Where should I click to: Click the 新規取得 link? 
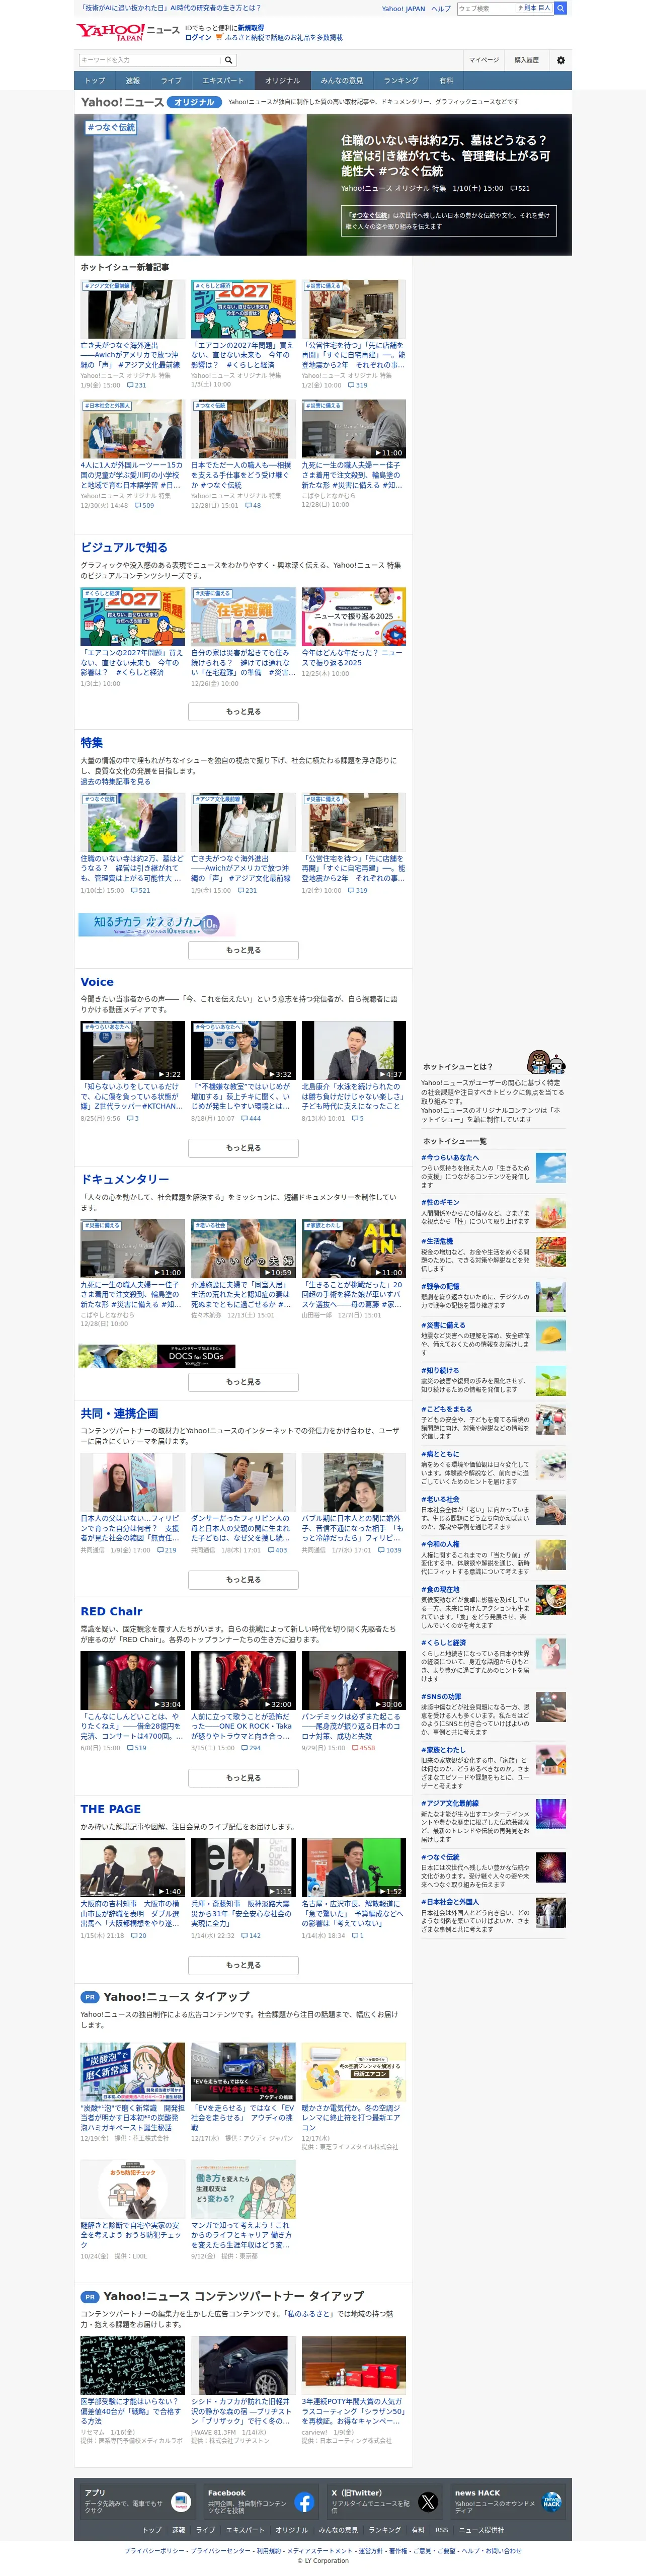250,28
